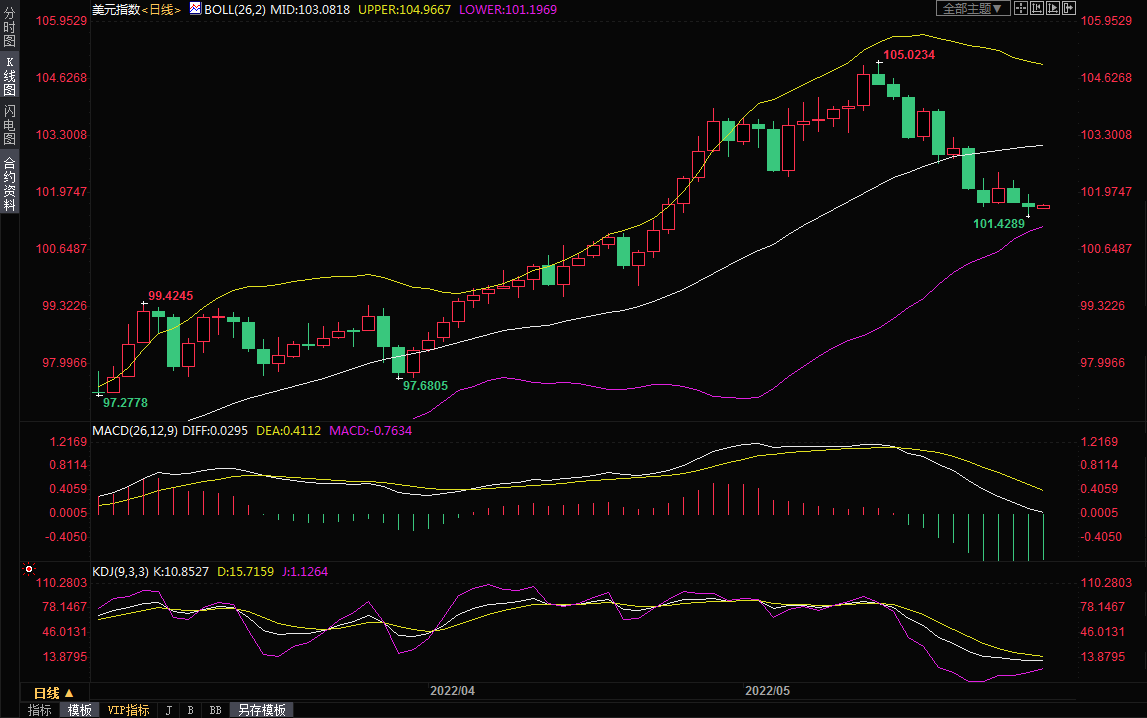Click the rightmost export-arrow chart icon
1147x718 pixels.
pyautogui.click(x=1068, y=8)
